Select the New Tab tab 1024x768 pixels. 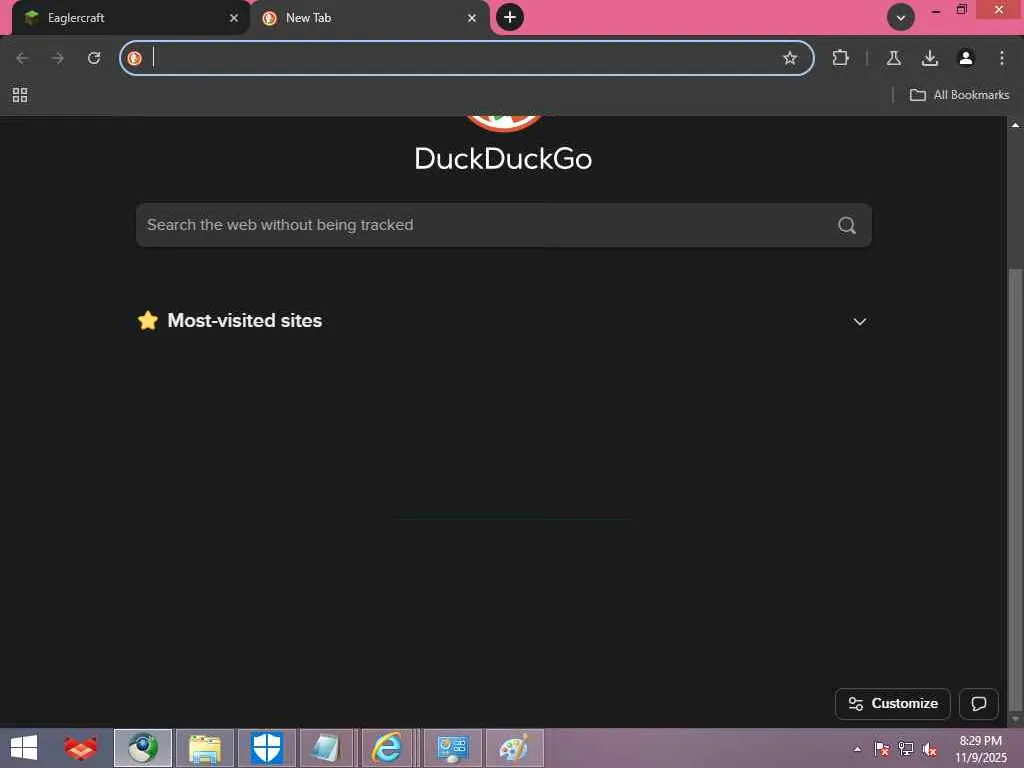[370, 18]
